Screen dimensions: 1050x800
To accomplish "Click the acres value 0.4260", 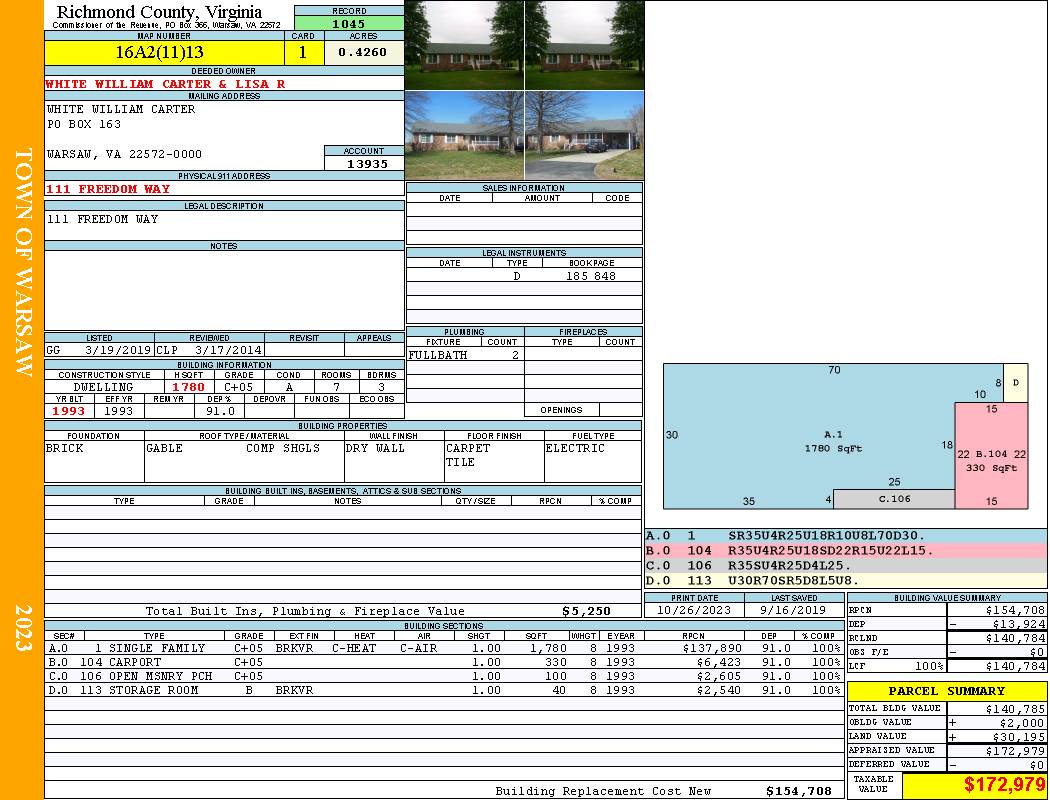I will 362,52.
